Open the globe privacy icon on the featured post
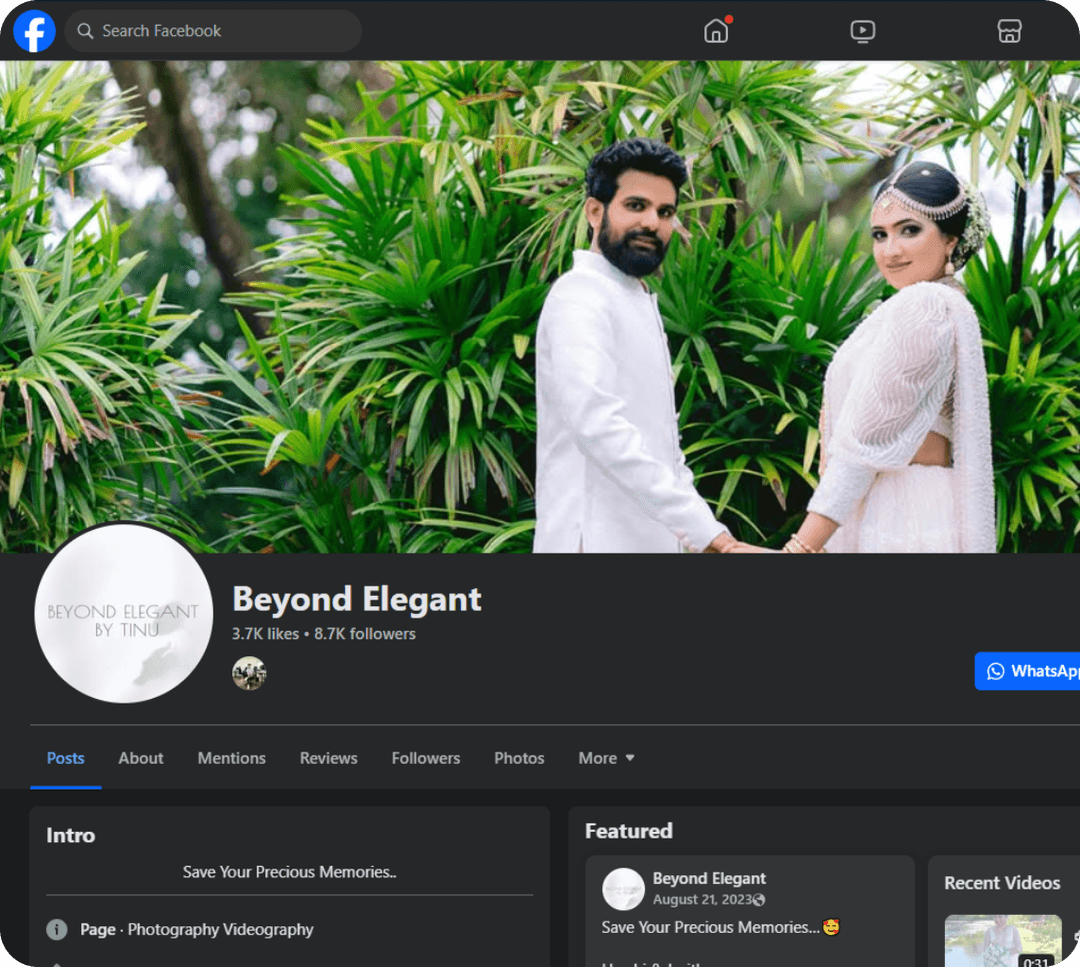 [x=756, y=899]
